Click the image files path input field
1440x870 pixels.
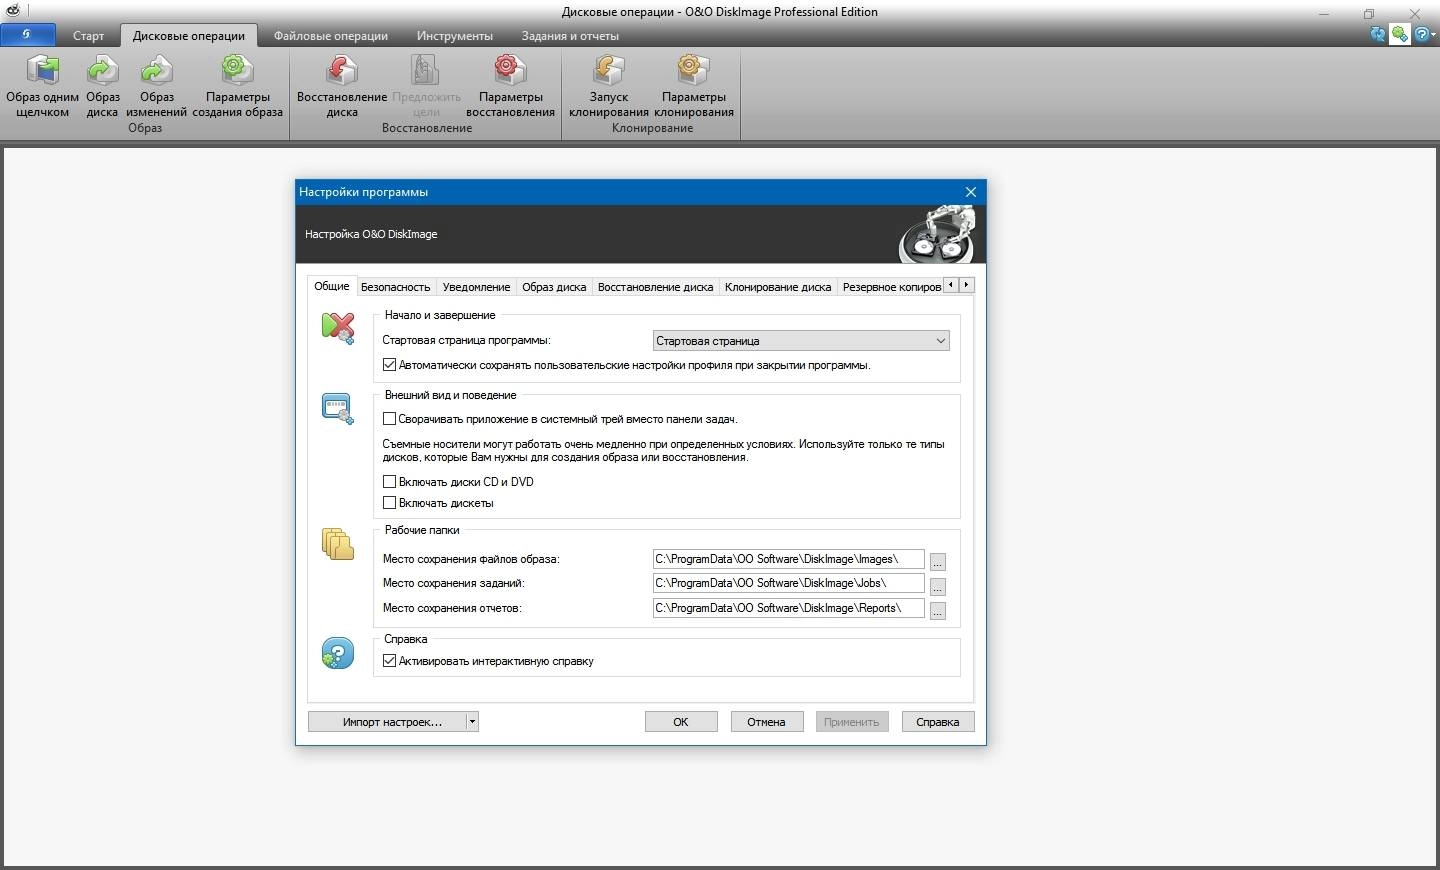coord(788,559)
